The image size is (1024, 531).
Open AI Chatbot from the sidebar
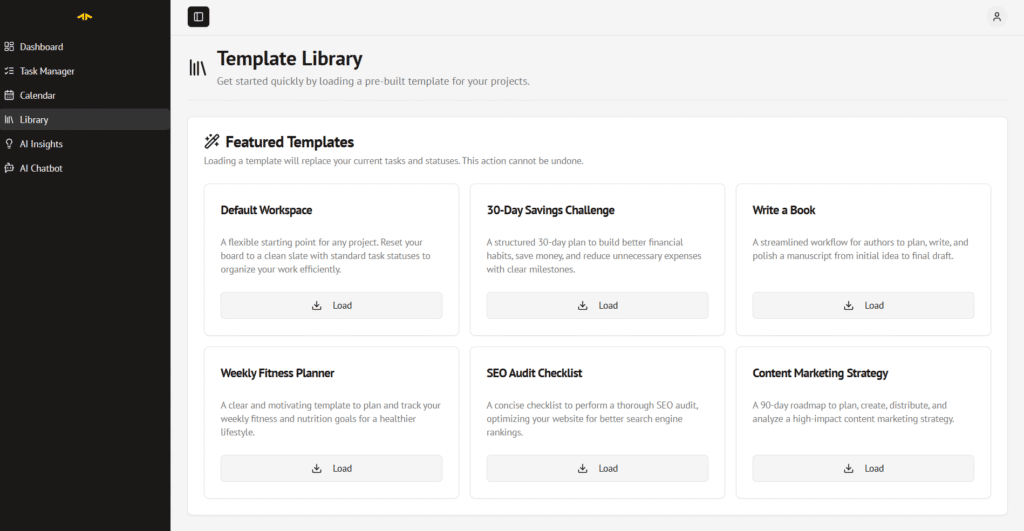coord(41,168)
